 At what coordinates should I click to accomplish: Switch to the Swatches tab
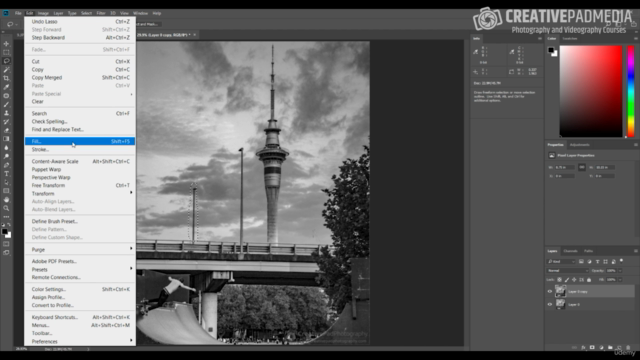click(570, 39)
